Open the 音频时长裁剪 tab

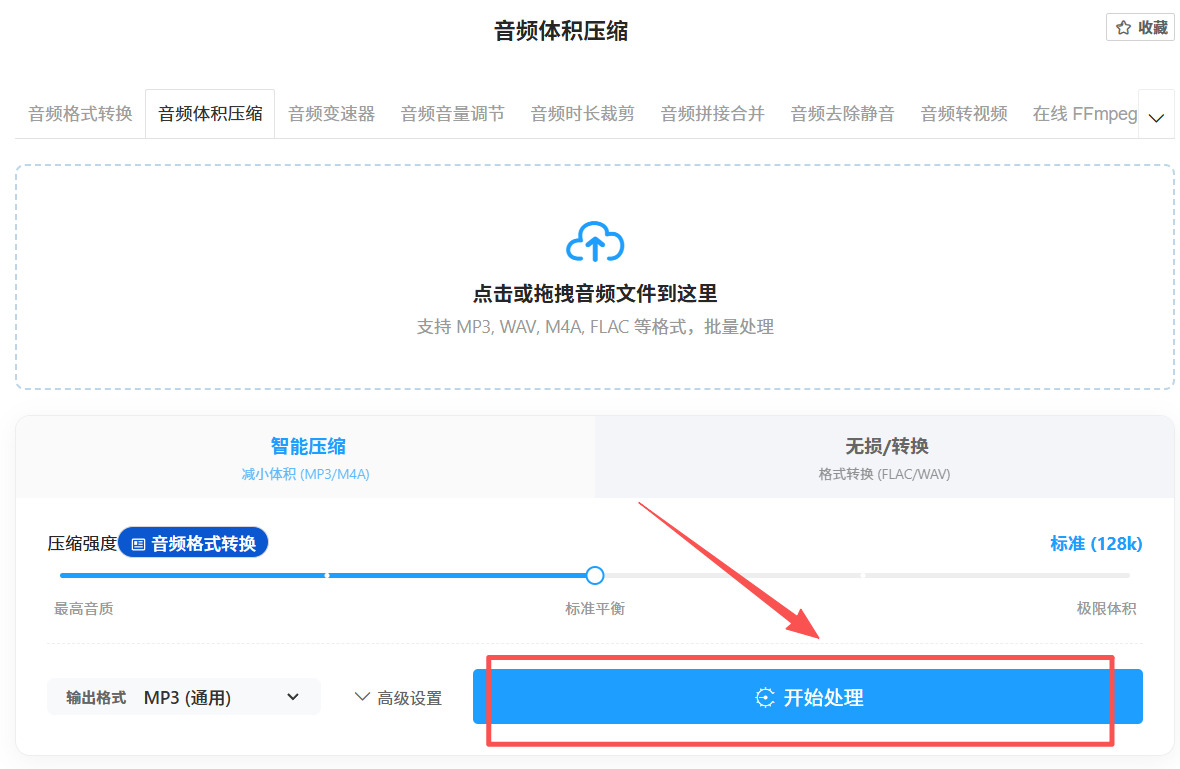click(582, 114)
